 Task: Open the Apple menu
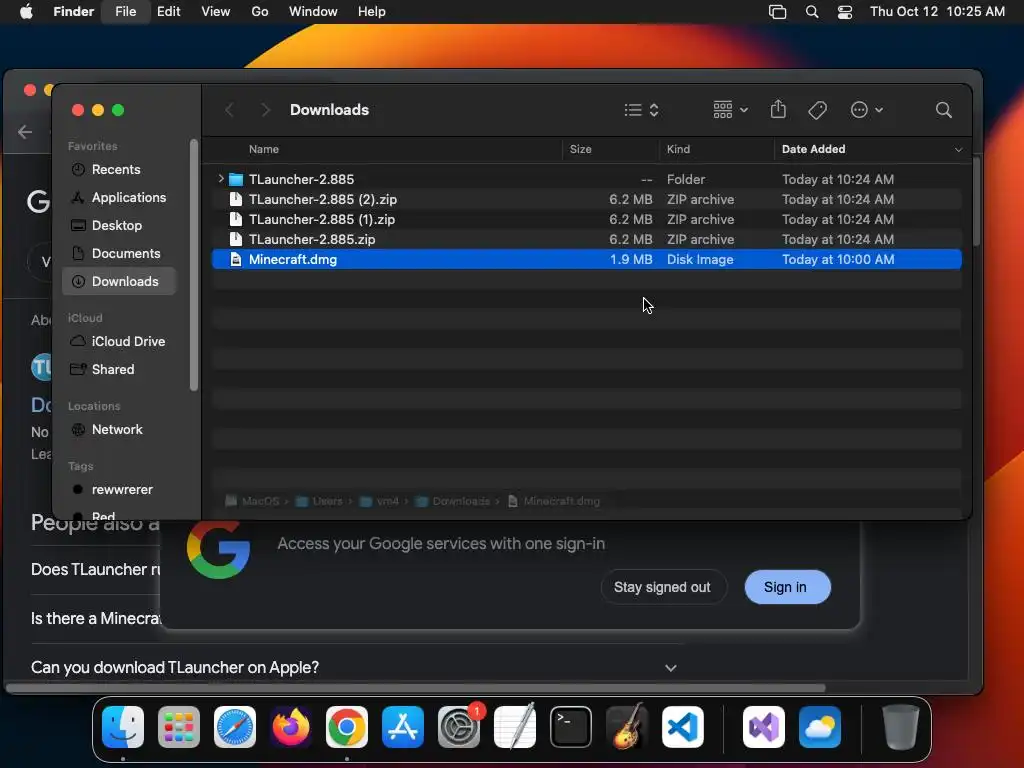(26, 12)
